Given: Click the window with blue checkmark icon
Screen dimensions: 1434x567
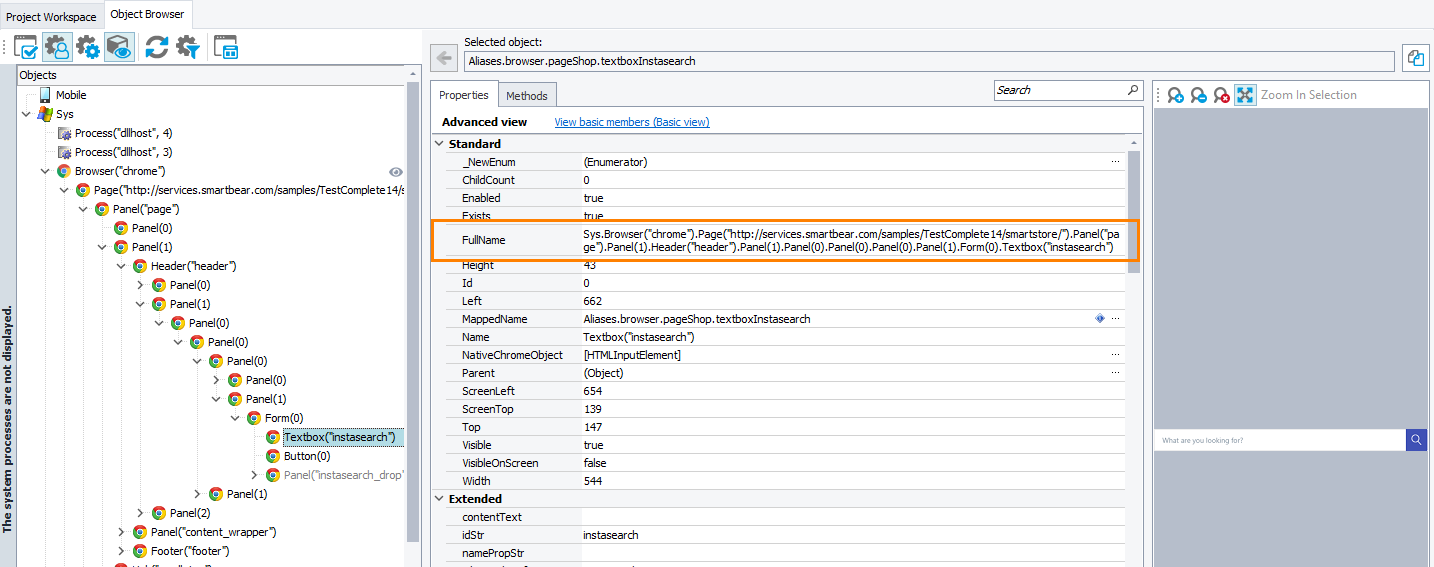Looking at the screenshot, I should [25, 47].
